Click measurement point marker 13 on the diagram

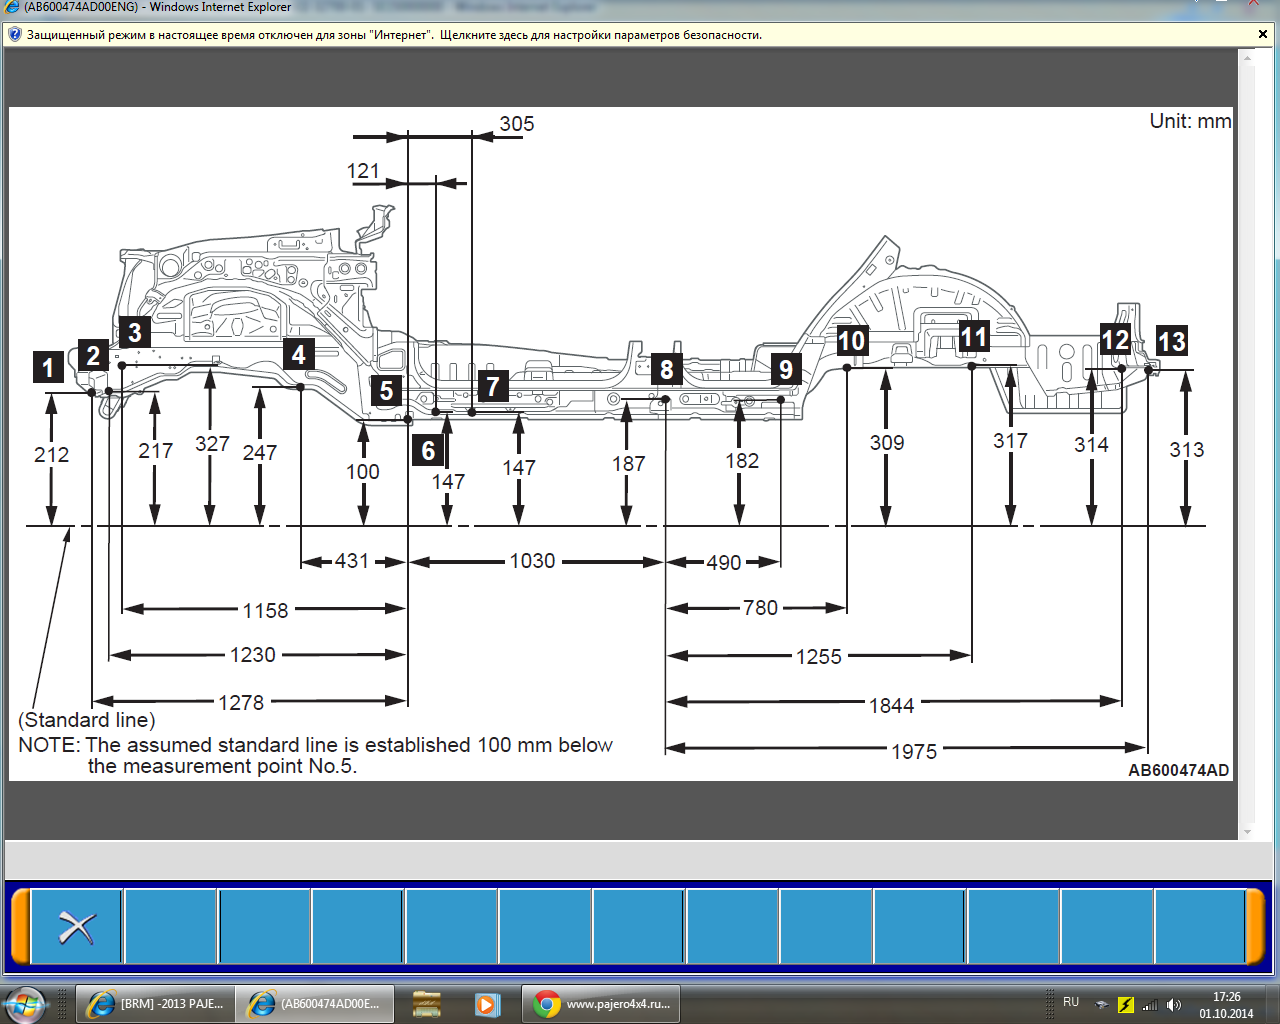pyautogui.click(x=1171, y=341)
